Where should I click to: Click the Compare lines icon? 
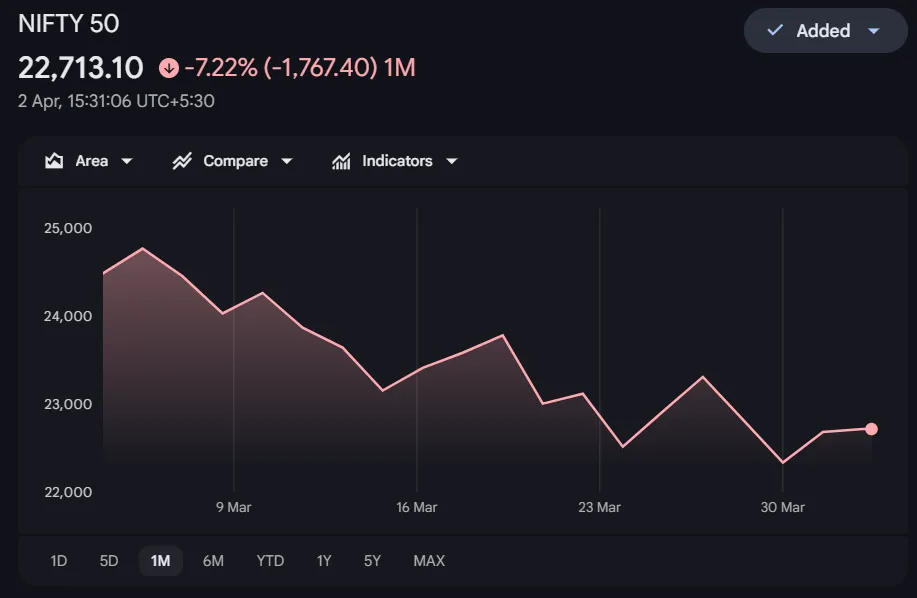(182, 161)
